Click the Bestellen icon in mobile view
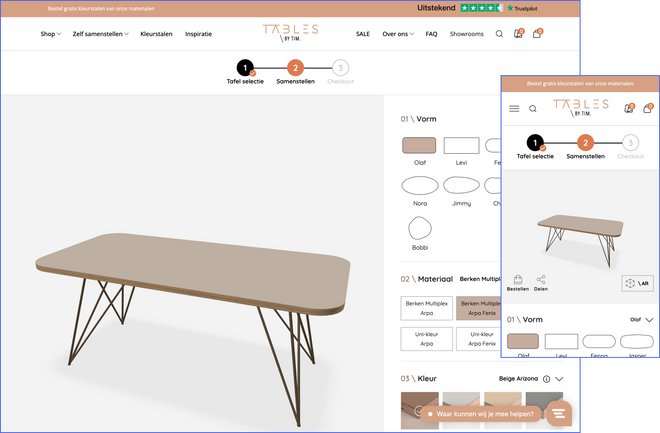This screenshot has width=660, height=433. tap(518, 283)
